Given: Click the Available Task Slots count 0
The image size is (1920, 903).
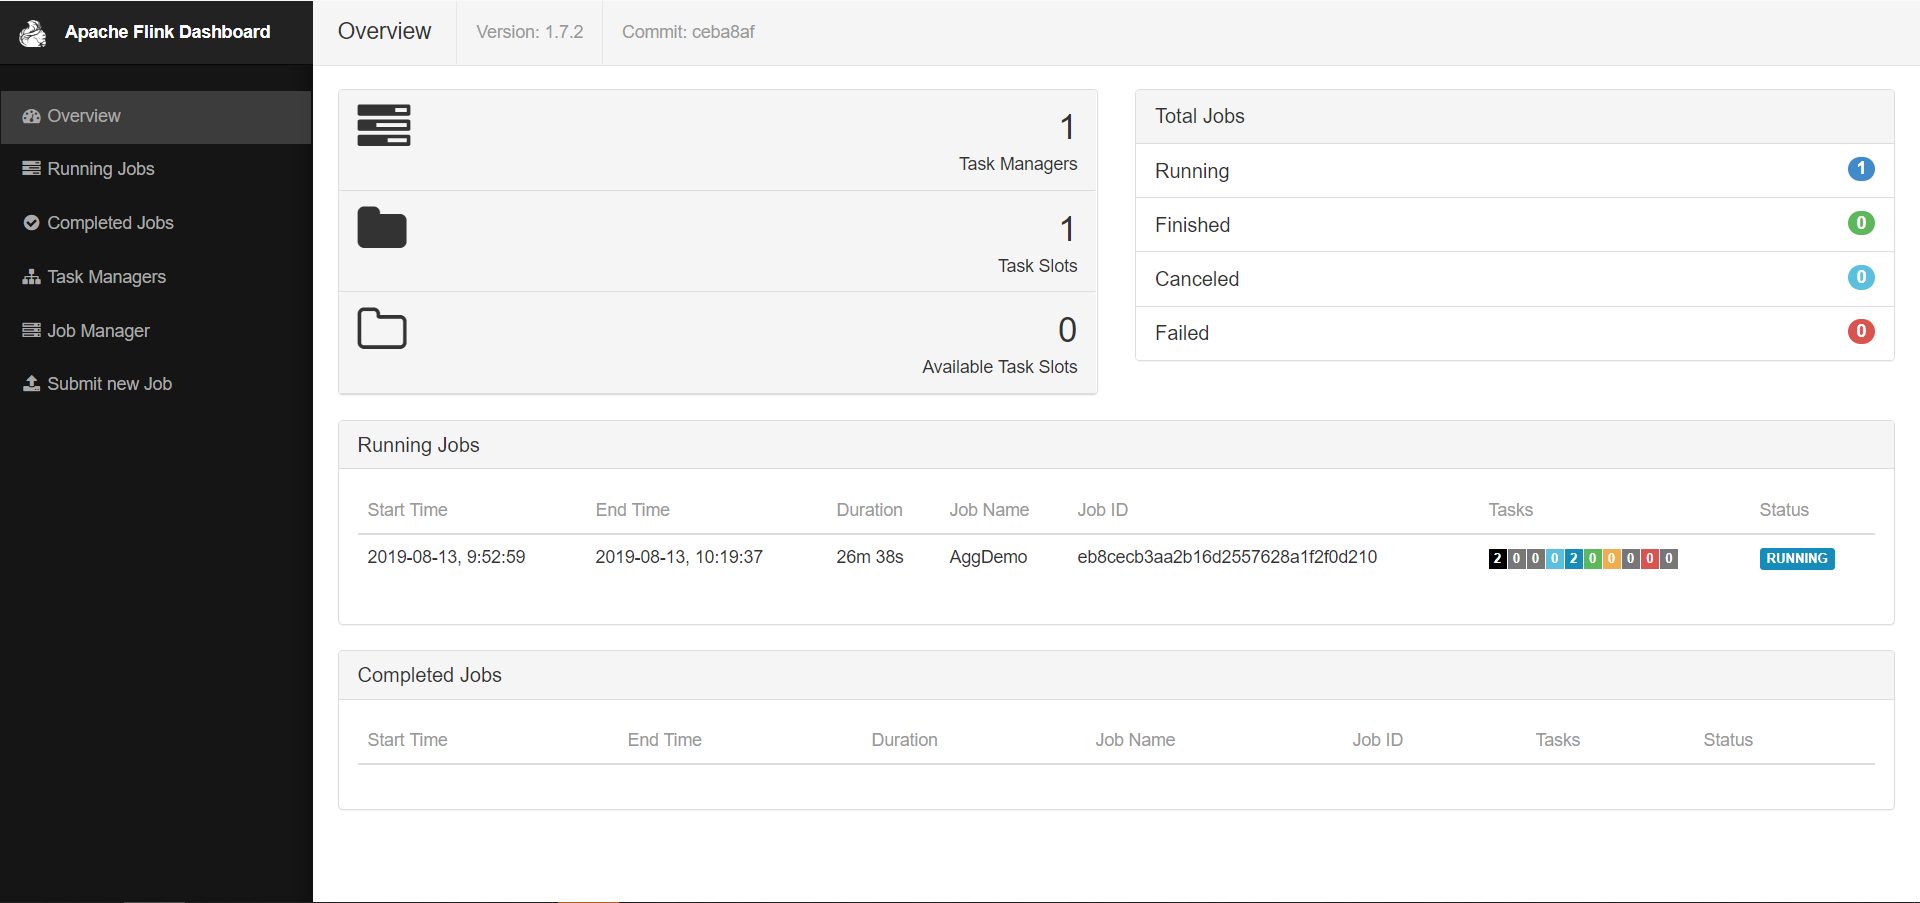Looking at the screenshot, I should [x=1067, y=330].
